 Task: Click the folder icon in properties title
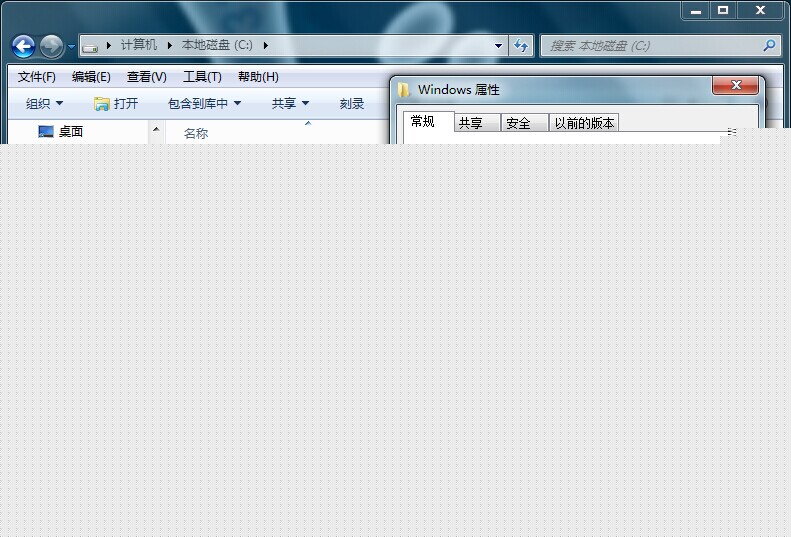[404, 90]
